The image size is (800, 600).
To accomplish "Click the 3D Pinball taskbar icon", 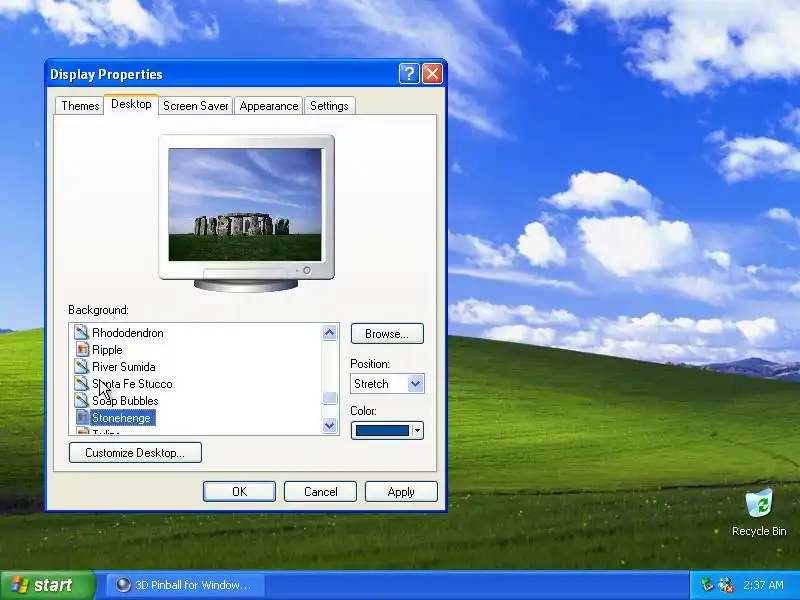I will click(x=123, y=585).
